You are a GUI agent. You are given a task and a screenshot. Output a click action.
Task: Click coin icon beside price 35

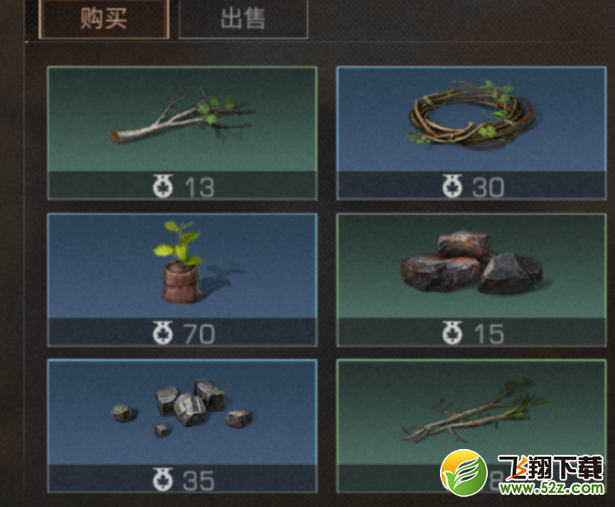163,479
